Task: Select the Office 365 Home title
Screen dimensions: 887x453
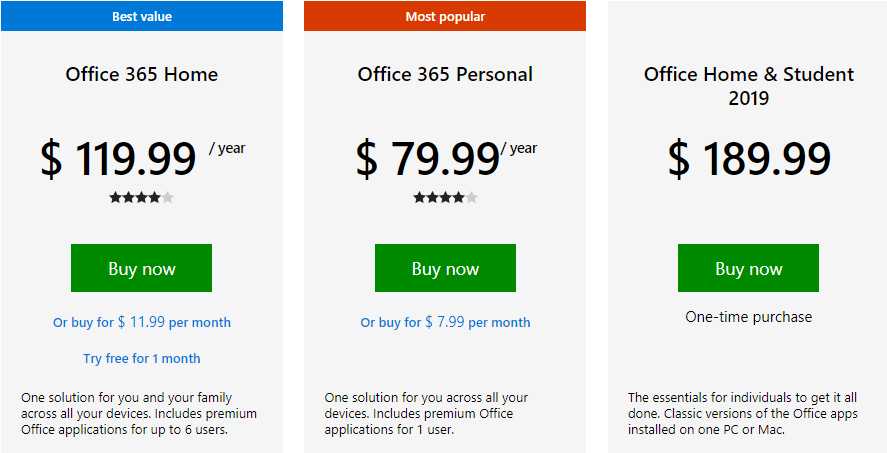Action: tap(142, 75)
